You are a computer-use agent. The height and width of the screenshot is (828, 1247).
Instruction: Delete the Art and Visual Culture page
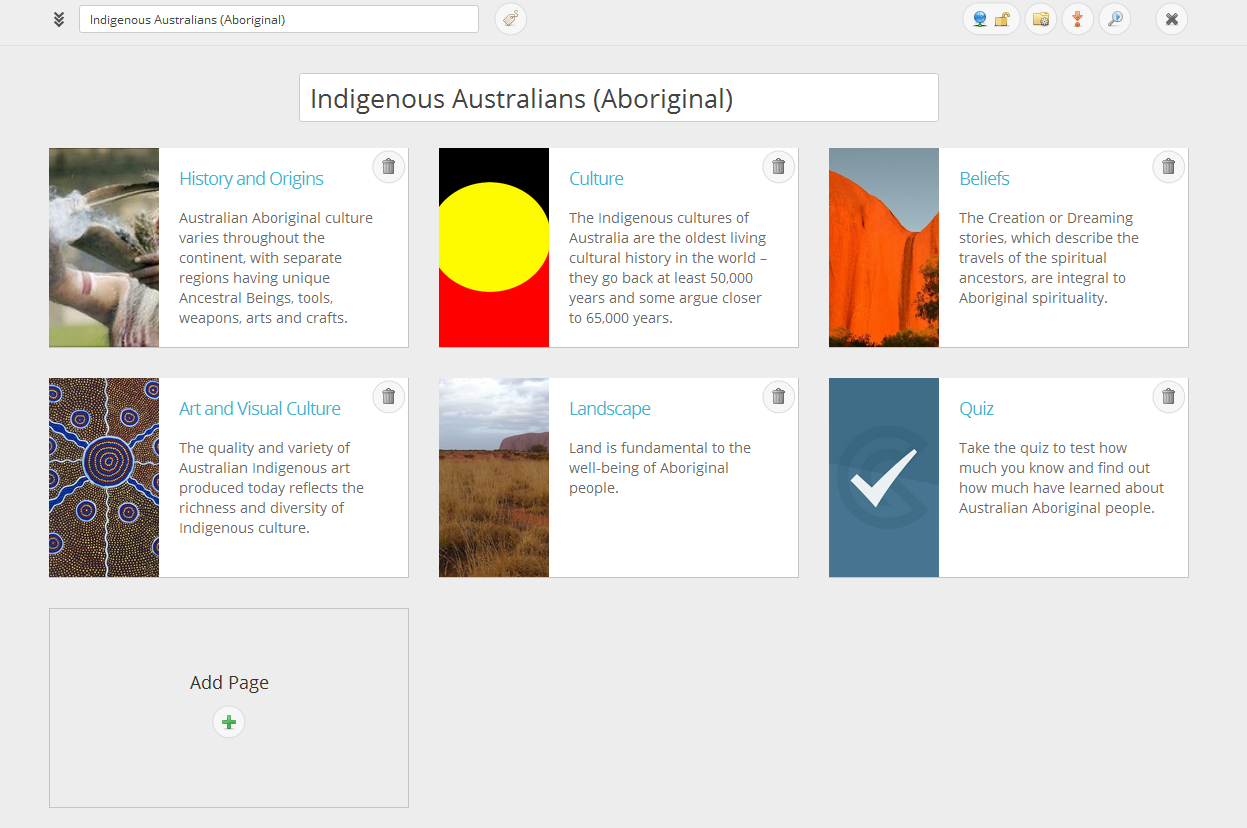(389, 397)
